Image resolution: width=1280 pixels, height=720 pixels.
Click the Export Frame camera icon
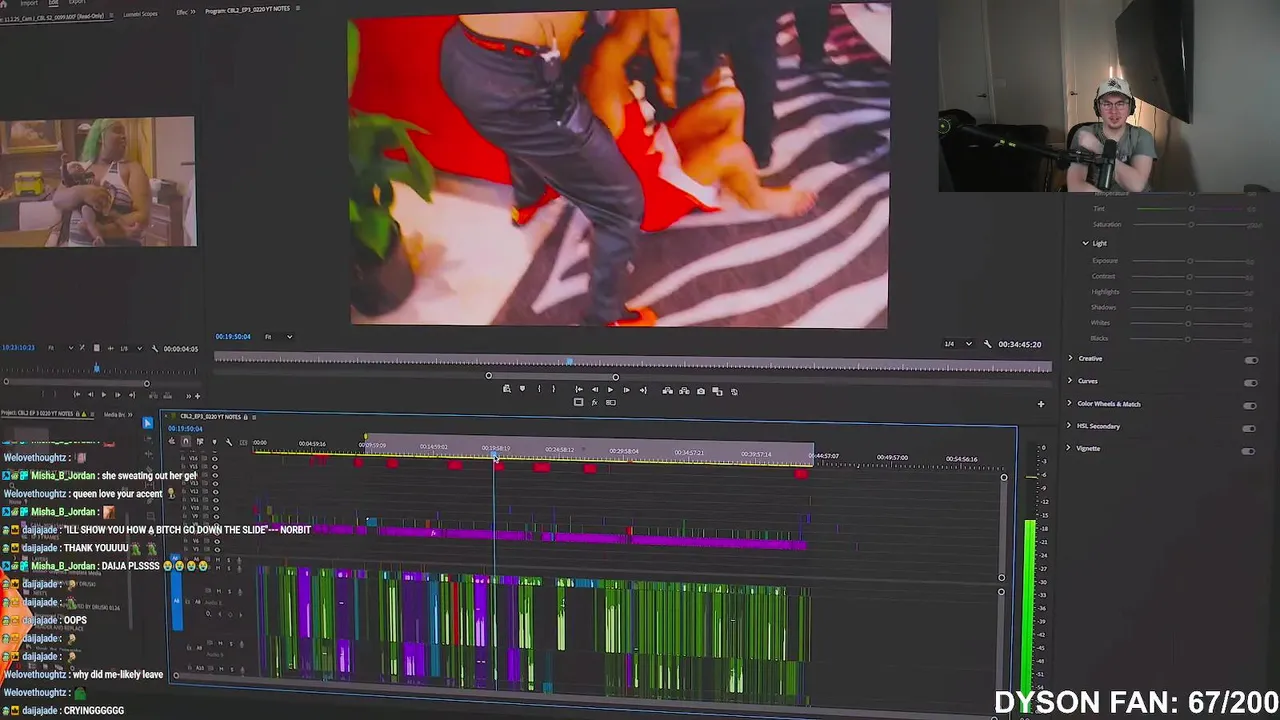tap(701, 391)
